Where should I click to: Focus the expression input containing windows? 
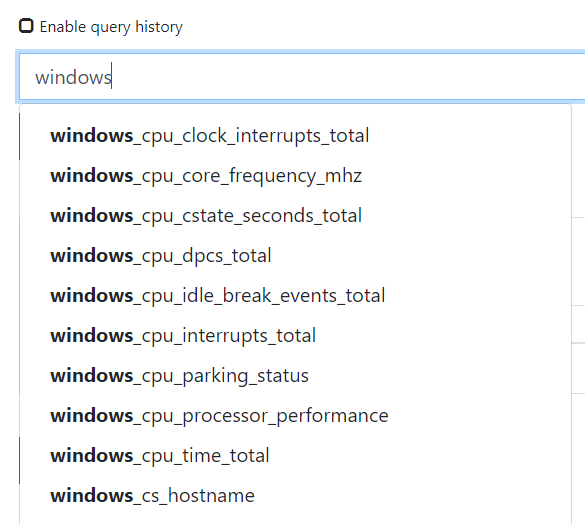[x=302, y=77]
